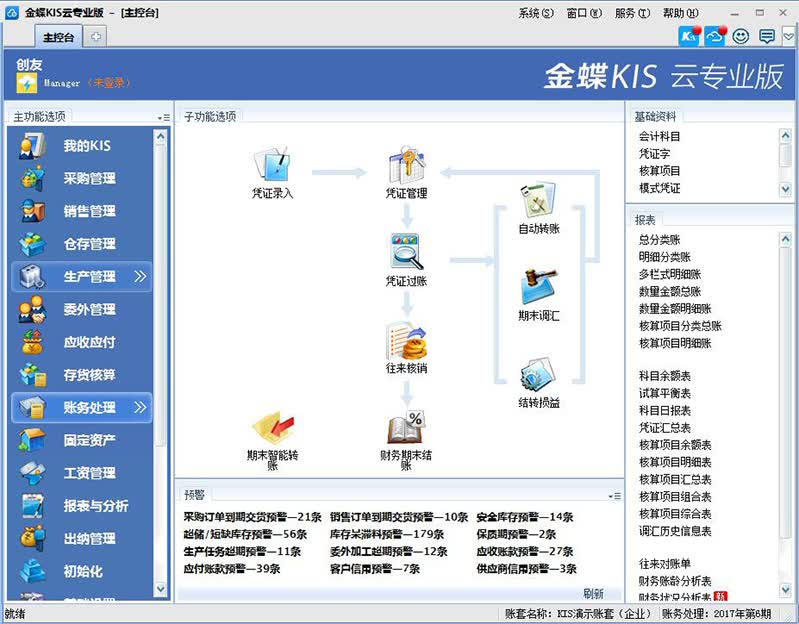The height and width of the screenshot is (624, 799).
Task: Open 核算项目 in 基础资料
Action: coord(659,171)
